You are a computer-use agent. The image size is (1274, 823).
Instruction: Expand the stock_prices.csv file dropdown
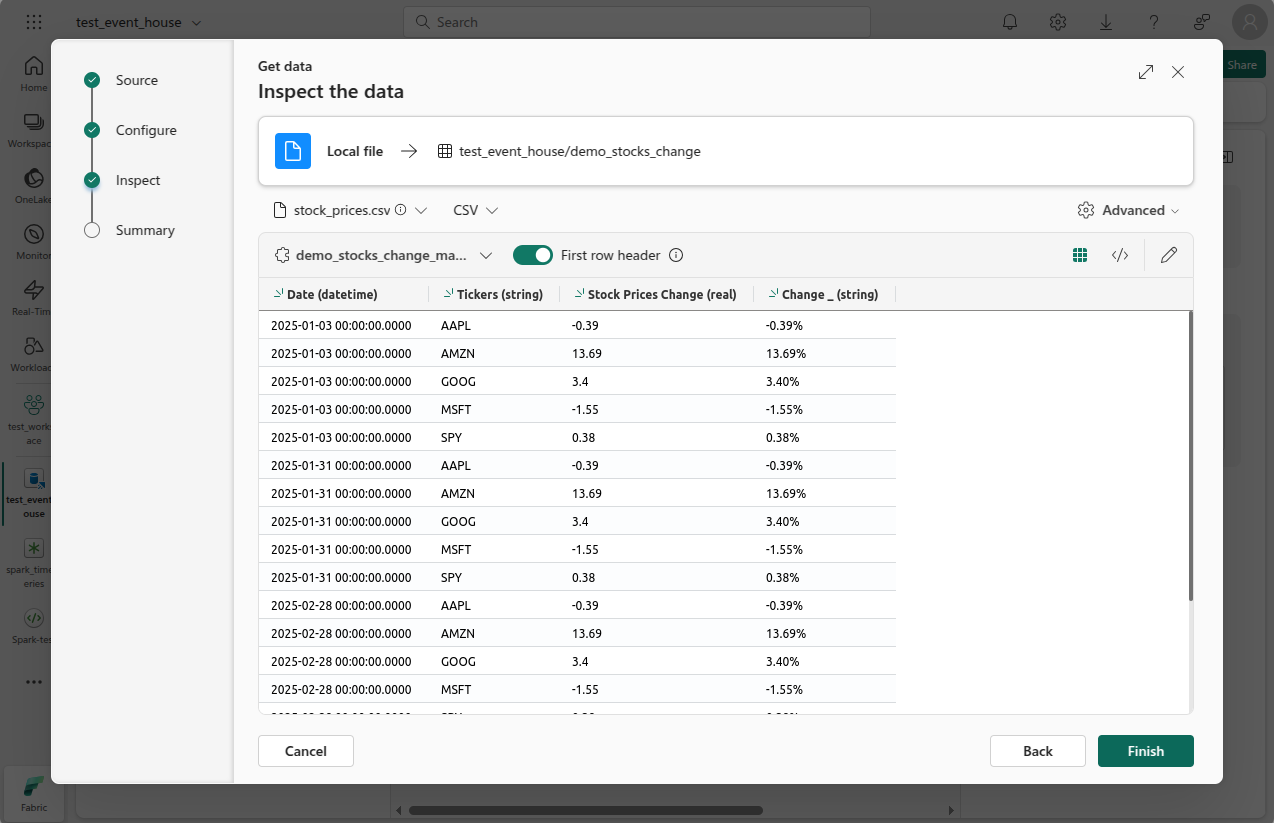tap(421, 210)
